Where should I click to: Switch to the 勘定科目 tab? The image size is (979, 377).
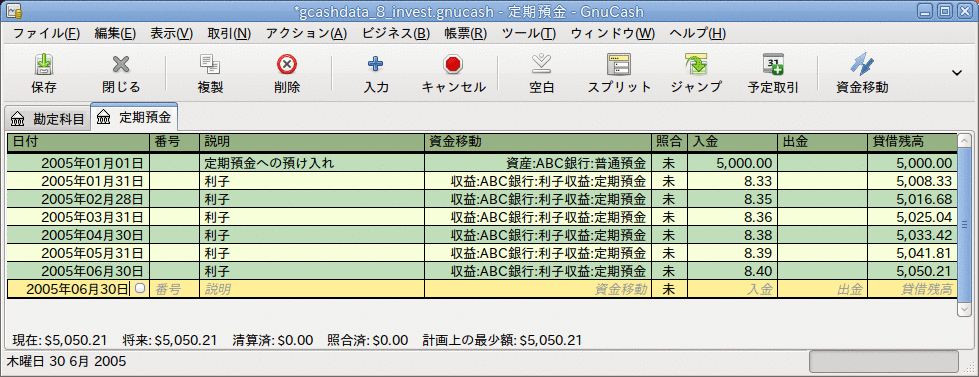tap(47, 118)
